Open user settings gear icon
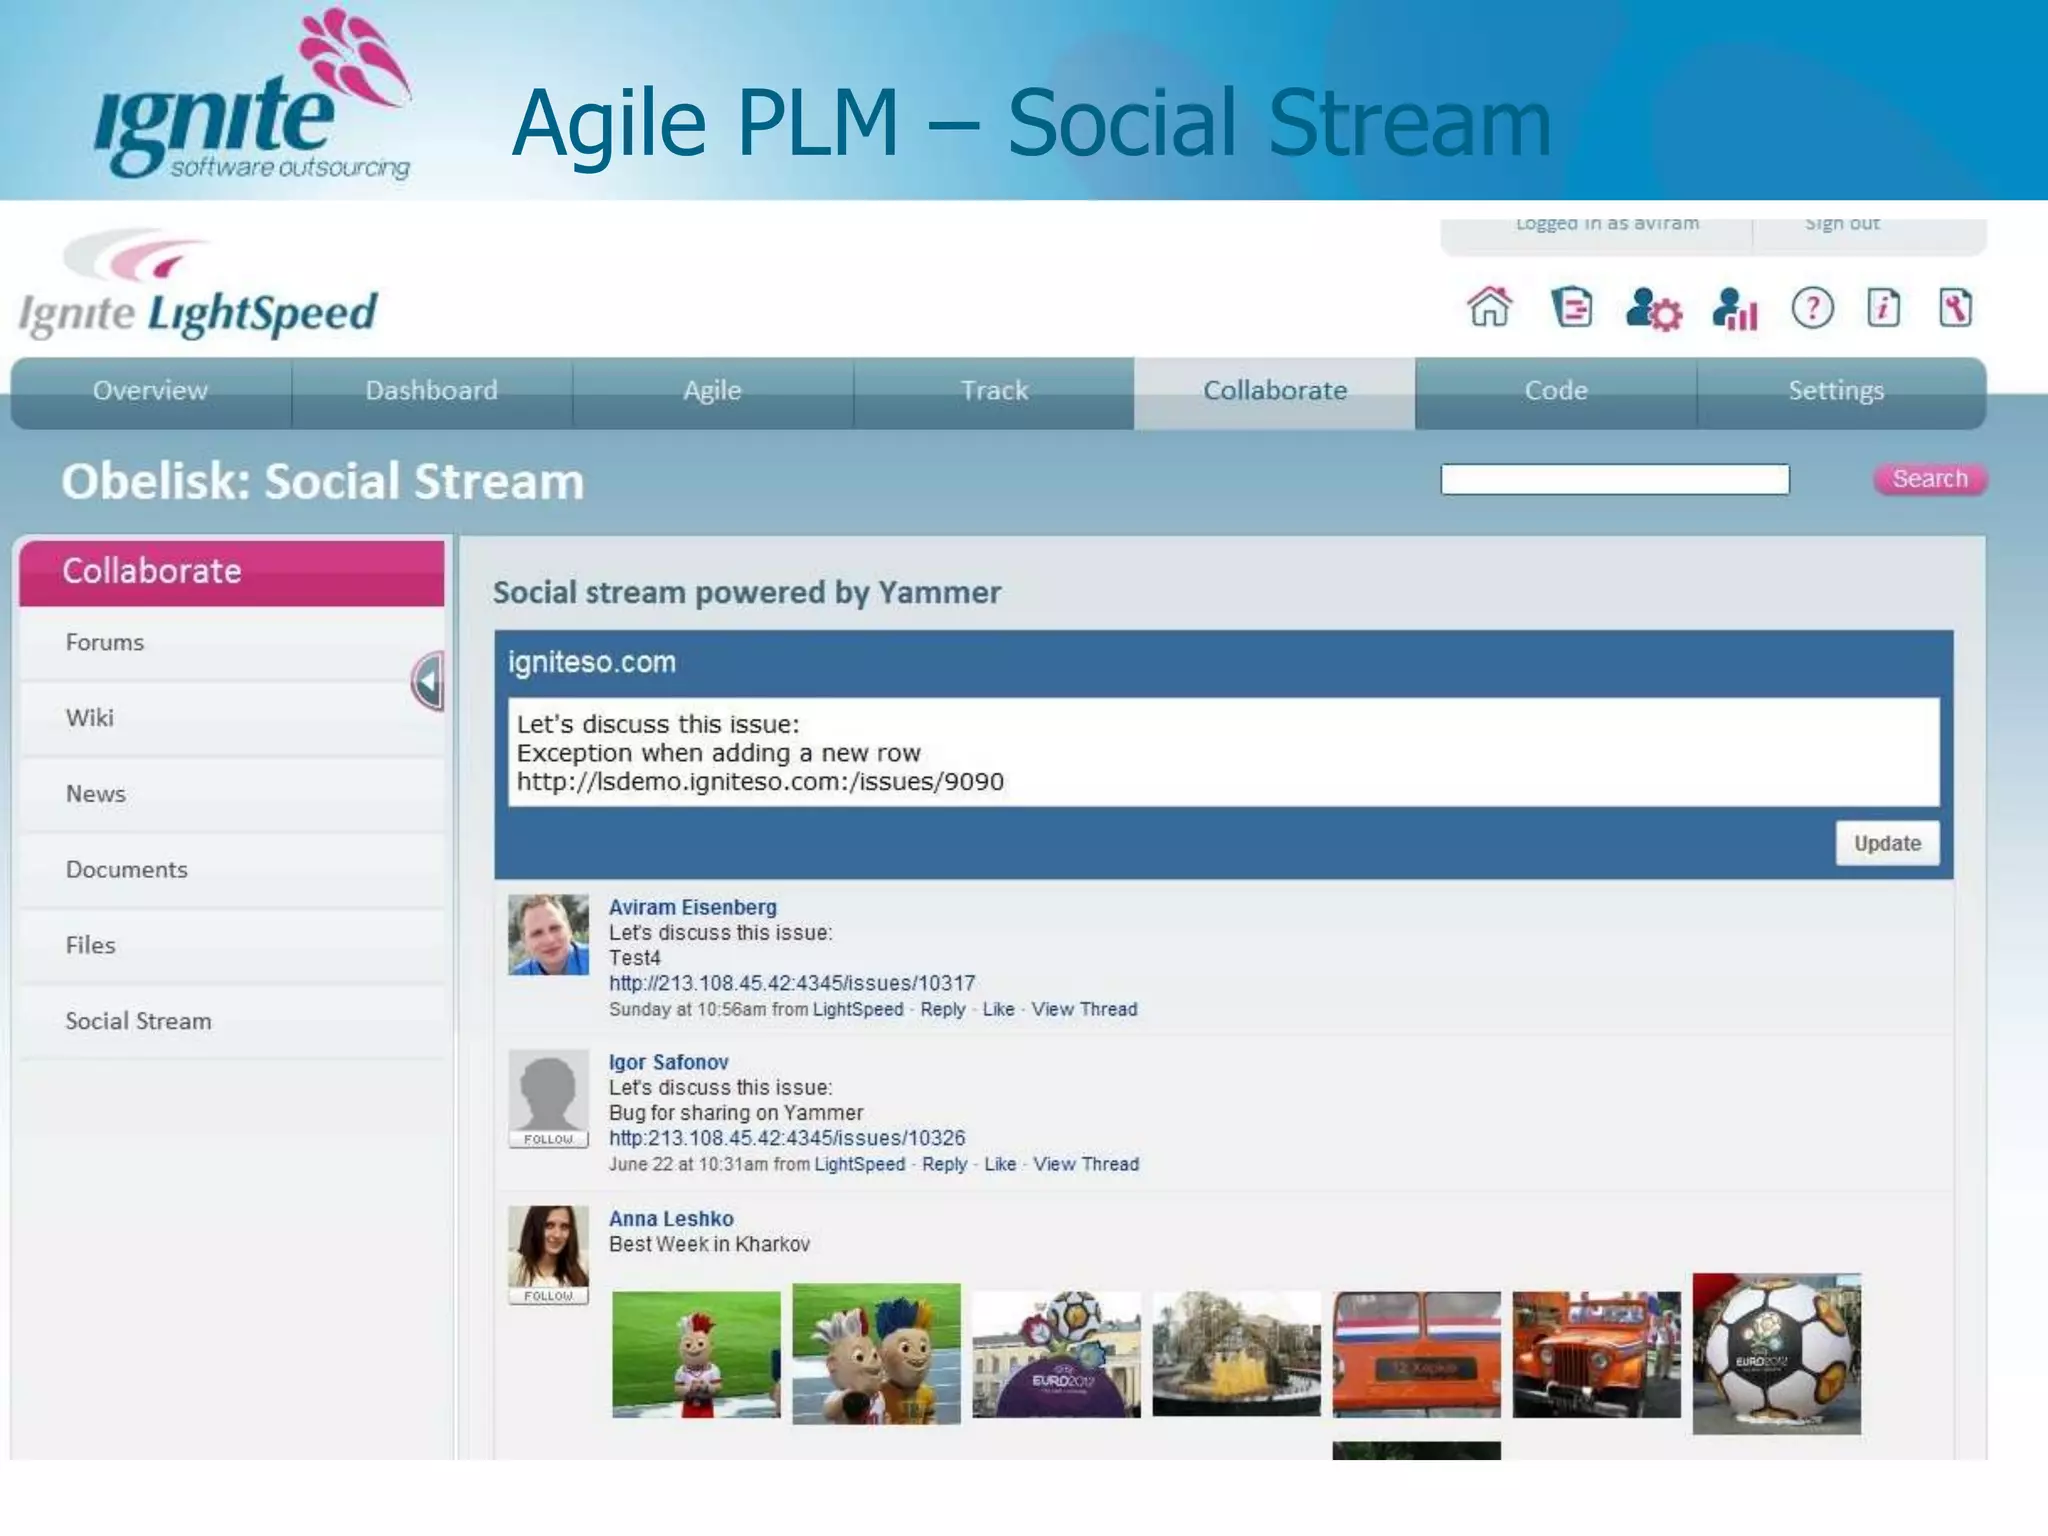Screen dimensions: 2048x1536 (1653, 309)
